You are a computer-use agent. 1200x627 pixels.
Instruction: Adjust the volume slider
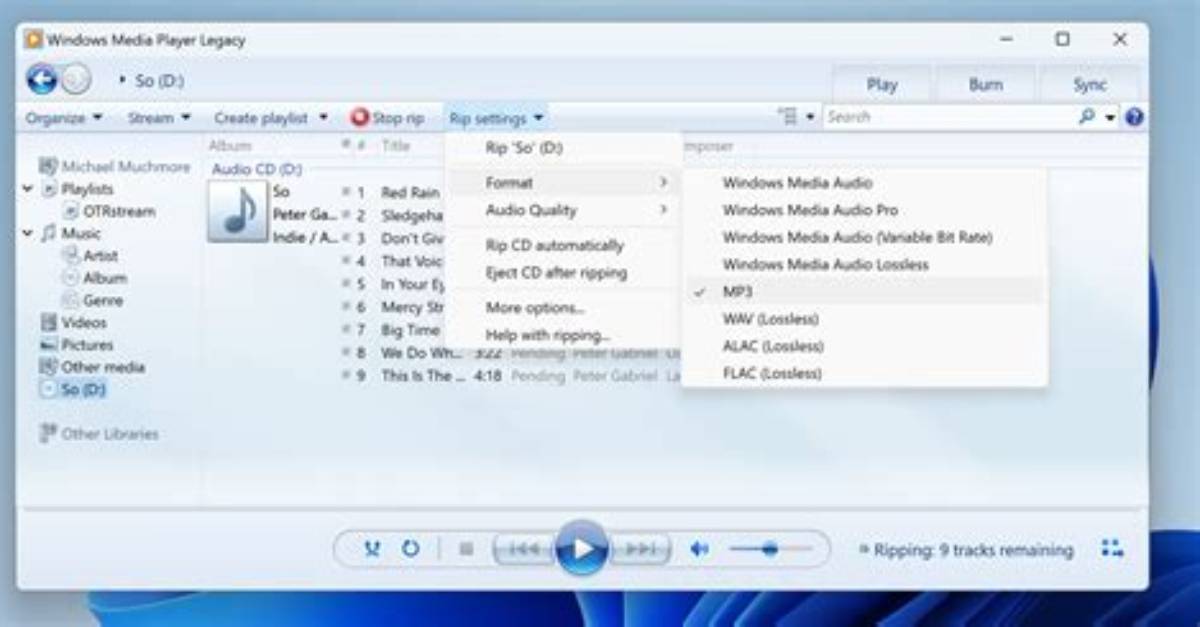[770, 549]
